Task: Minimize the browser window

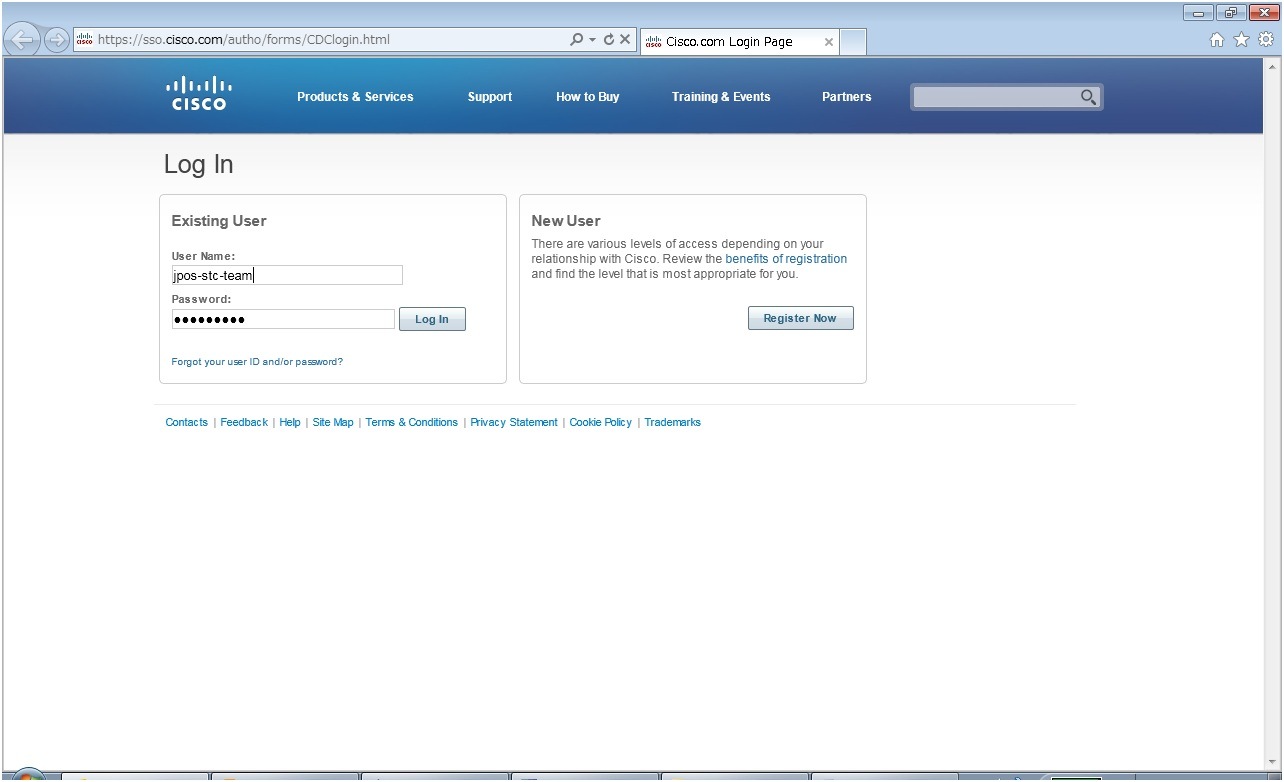Action: coord(1198,13)
